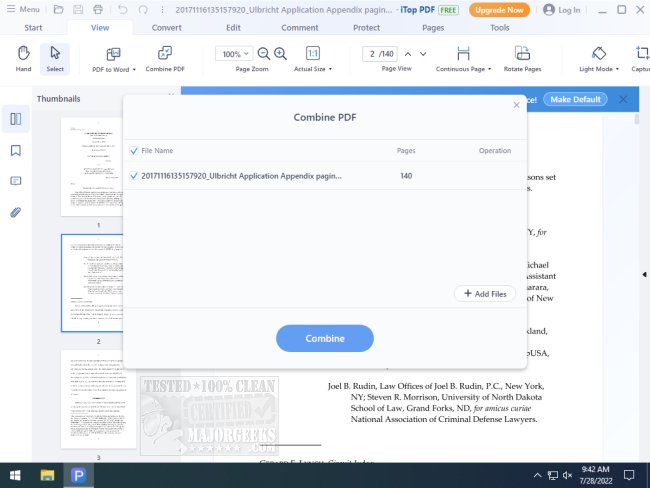Click the muted volume tray icon

[568, 475]
